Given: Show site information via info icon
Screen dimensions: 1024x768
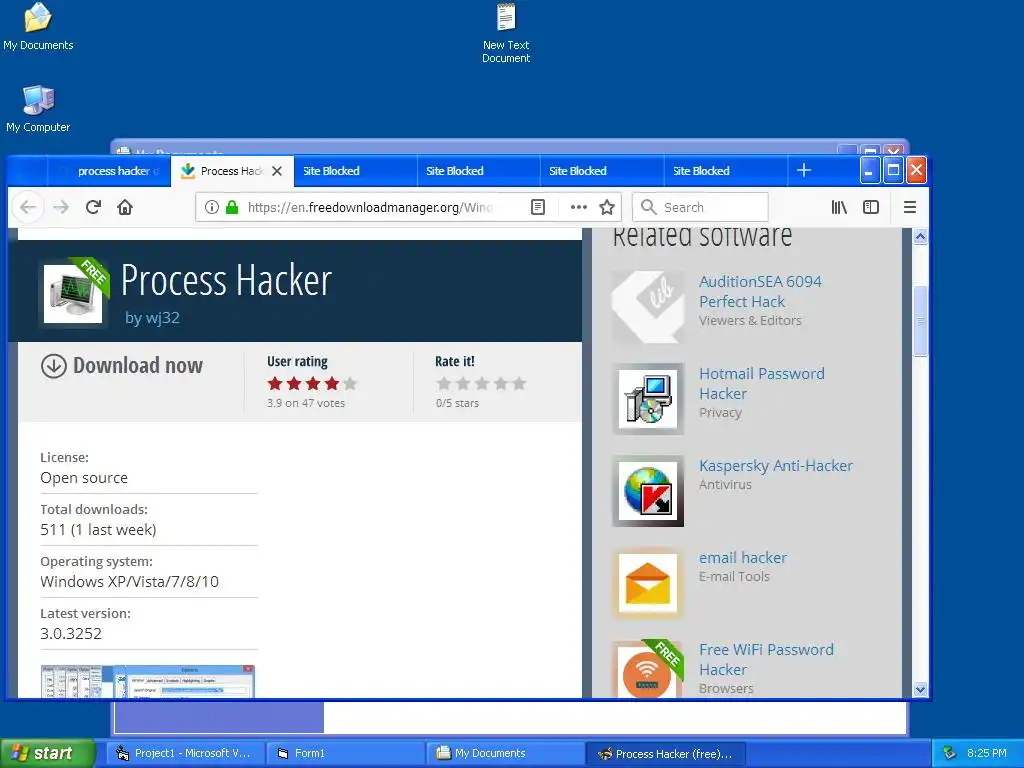Looking at the screenshot, I should 212,207.
